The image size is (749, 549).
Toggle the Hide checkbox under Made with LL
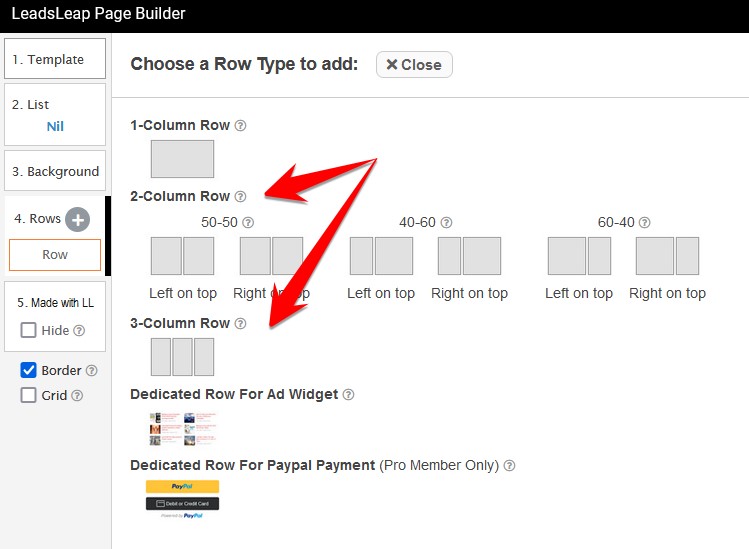29,330
